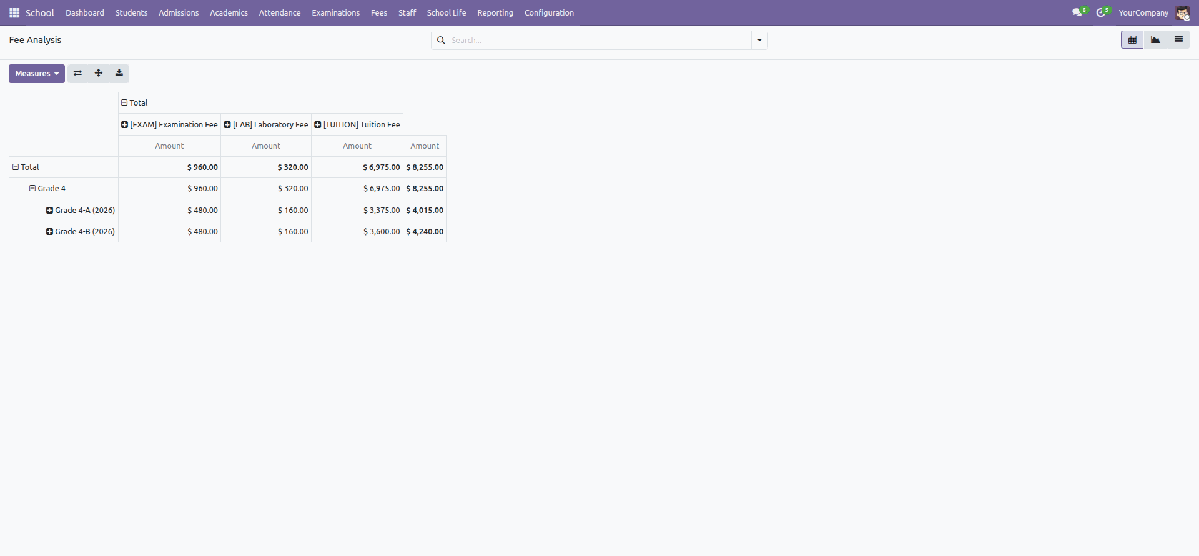Screen dimensions: 1199x556
Task: Click Grade 4-B Laboratory cell $ 160.00
Action: tap(266, 231)
